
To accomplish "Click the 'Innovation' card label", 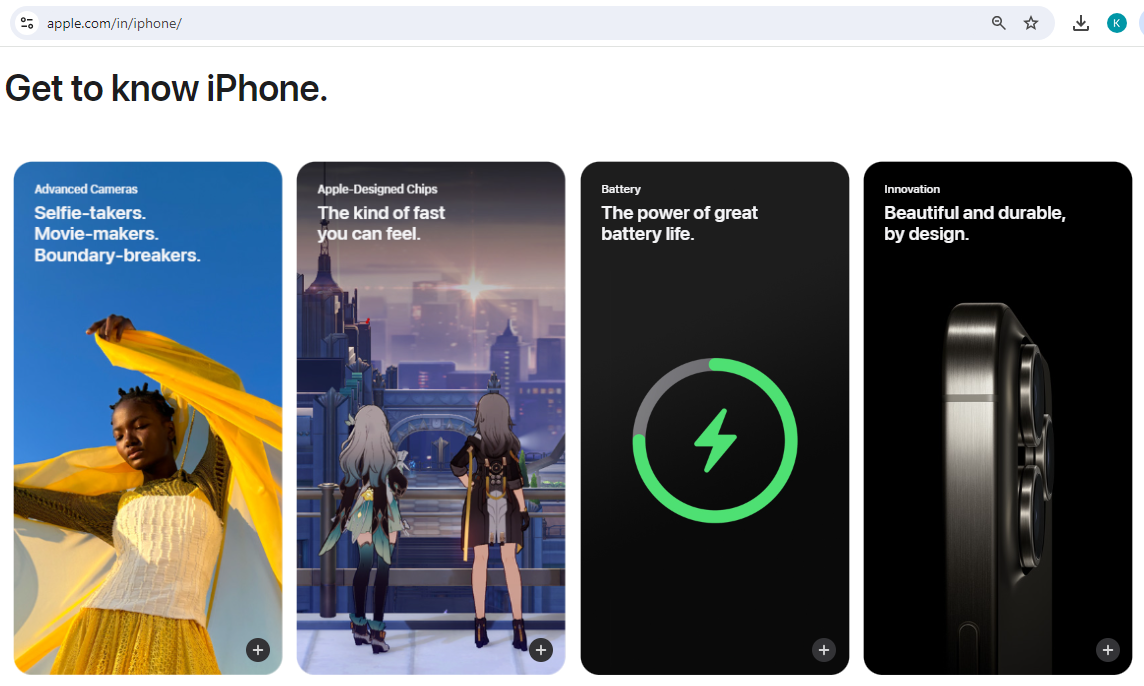I will [x=912, y=189].
